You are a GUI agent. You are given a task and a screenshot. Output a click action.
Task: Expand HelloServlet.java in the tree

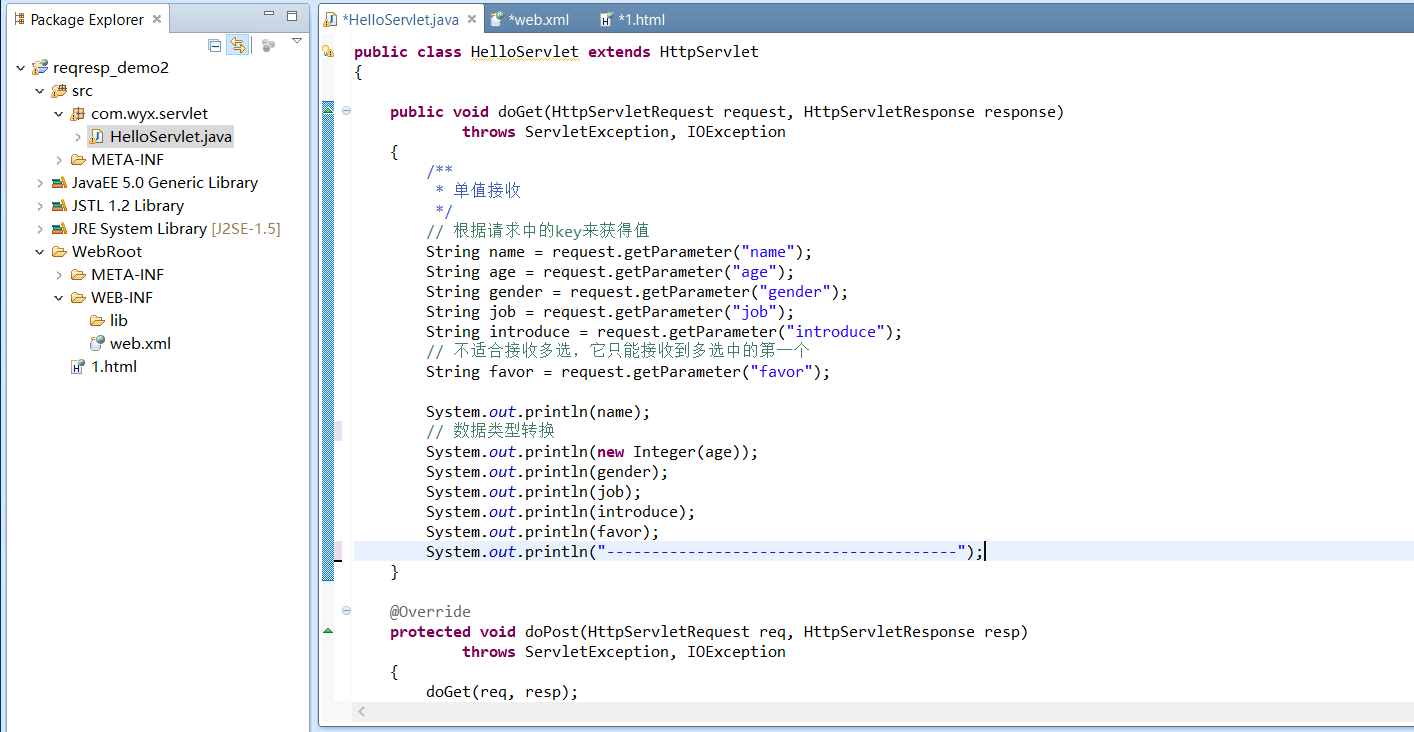[x=78, y=137]
